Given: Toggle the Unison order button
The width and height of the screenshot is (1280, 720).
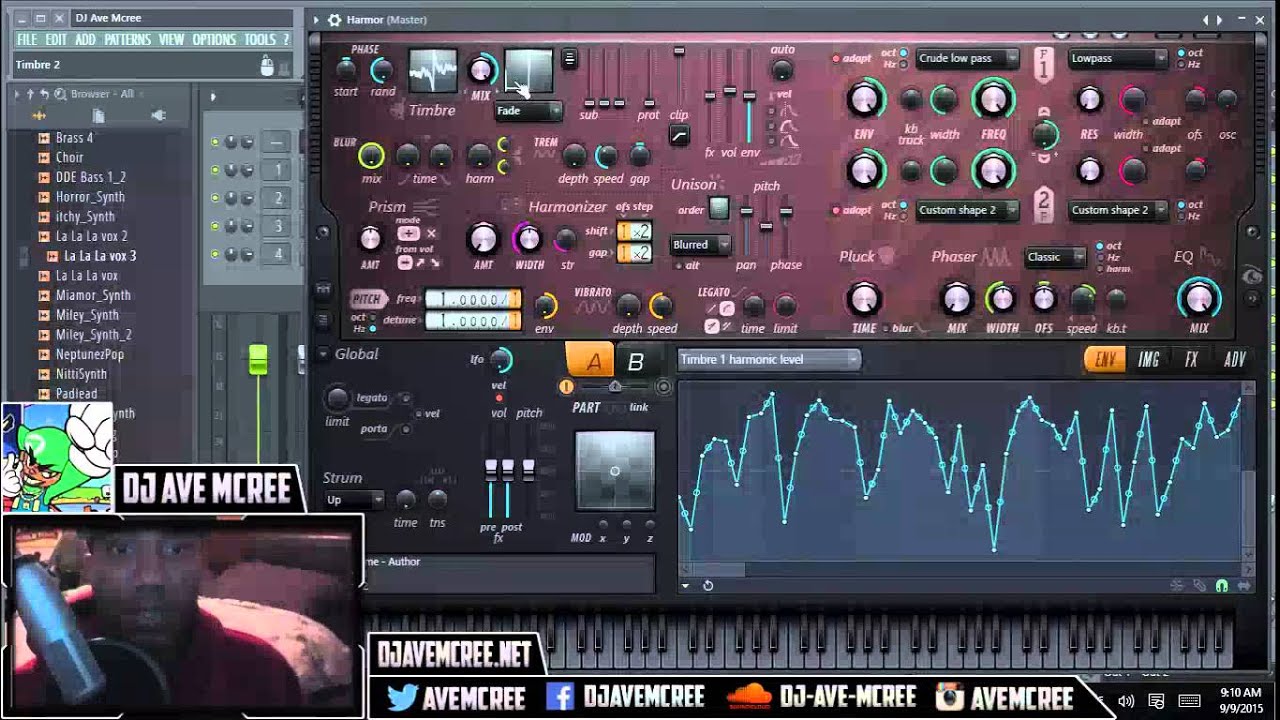Looking at the screenshot, I should point(719,208).
